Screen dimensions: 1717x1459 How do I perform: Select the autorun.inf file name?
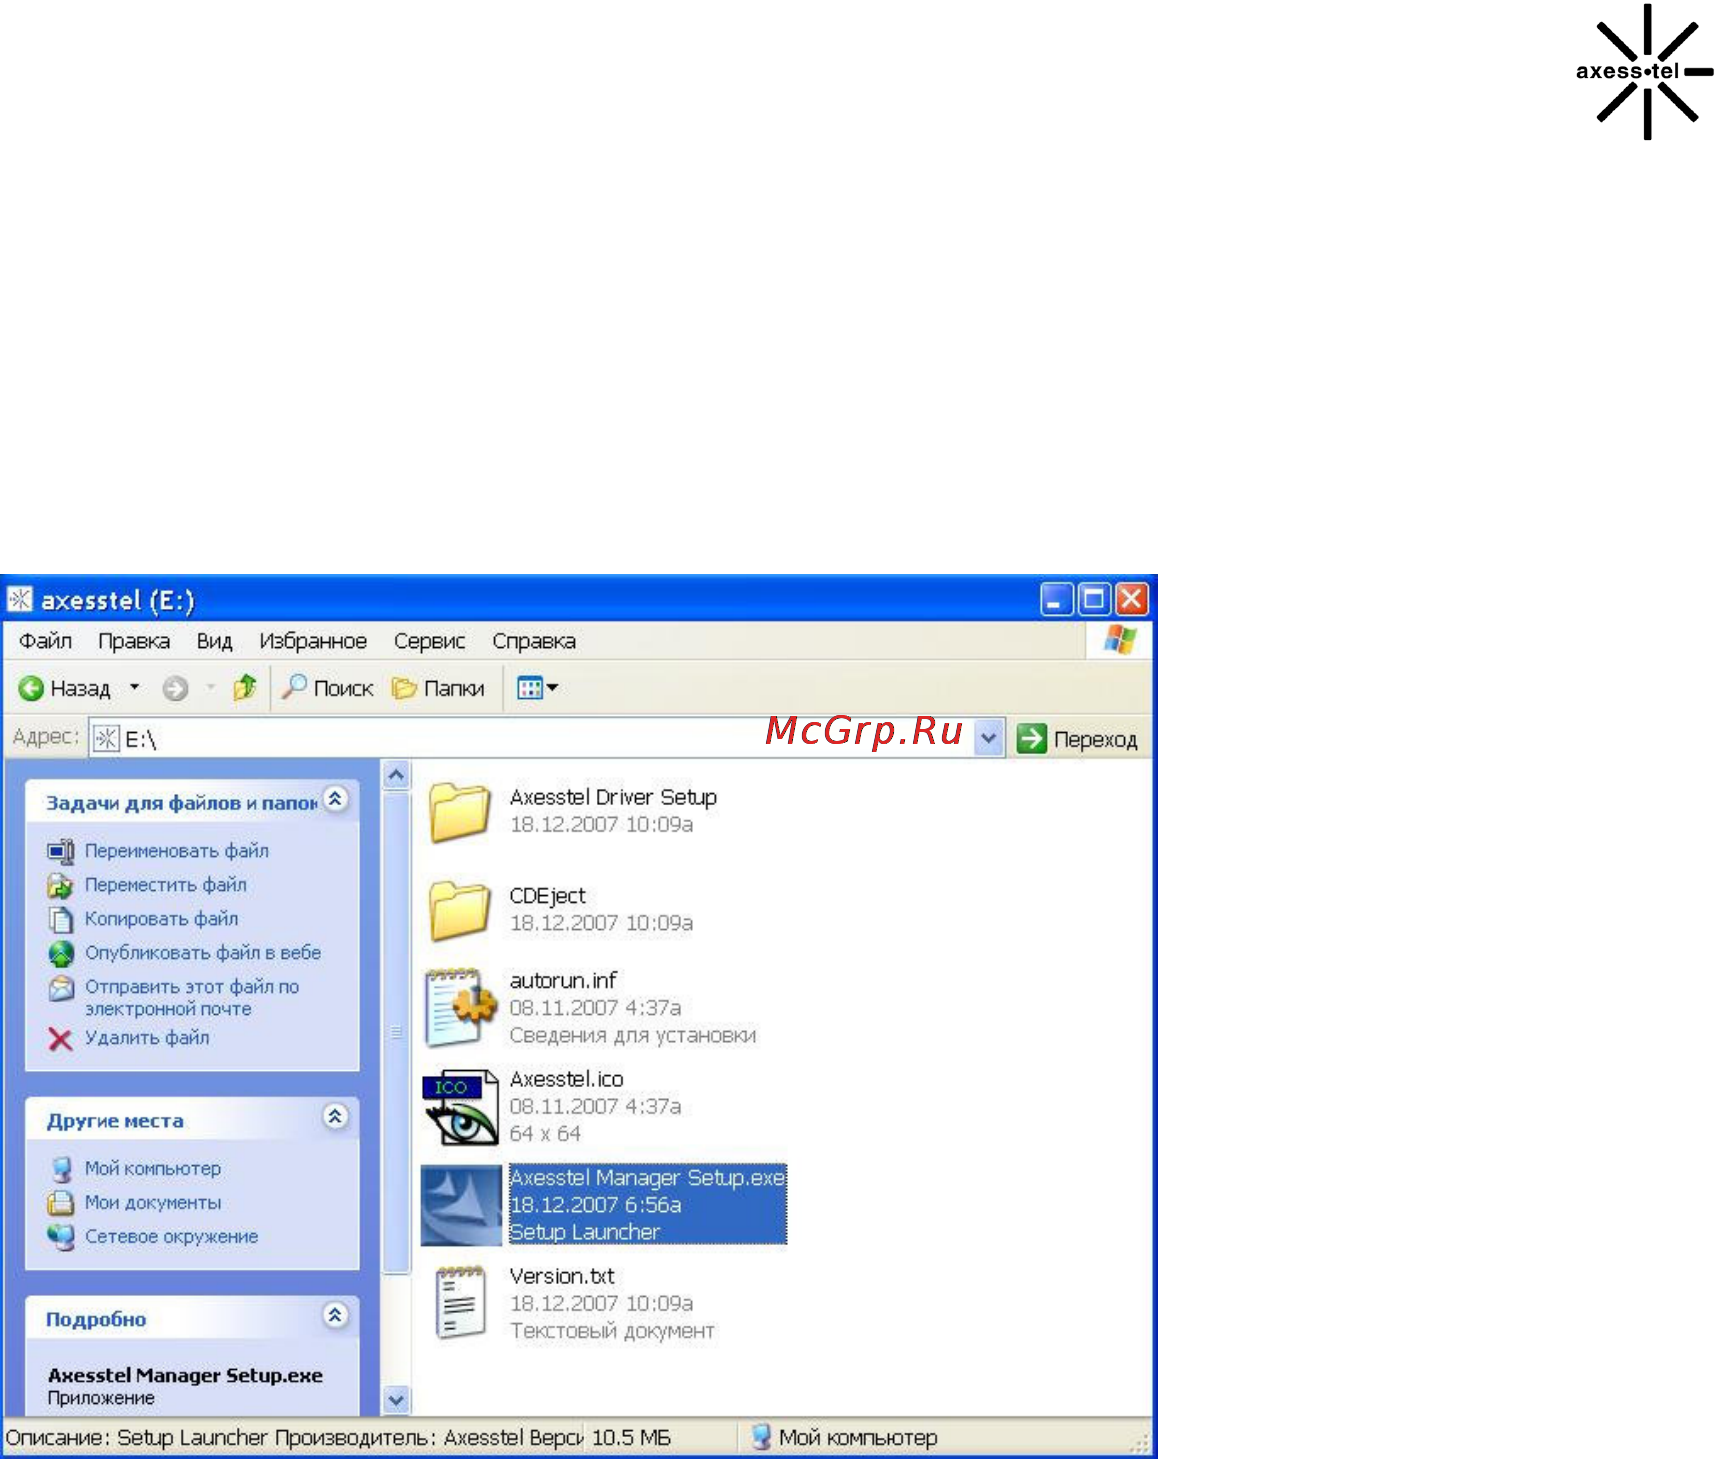click(x=563, y=980)
